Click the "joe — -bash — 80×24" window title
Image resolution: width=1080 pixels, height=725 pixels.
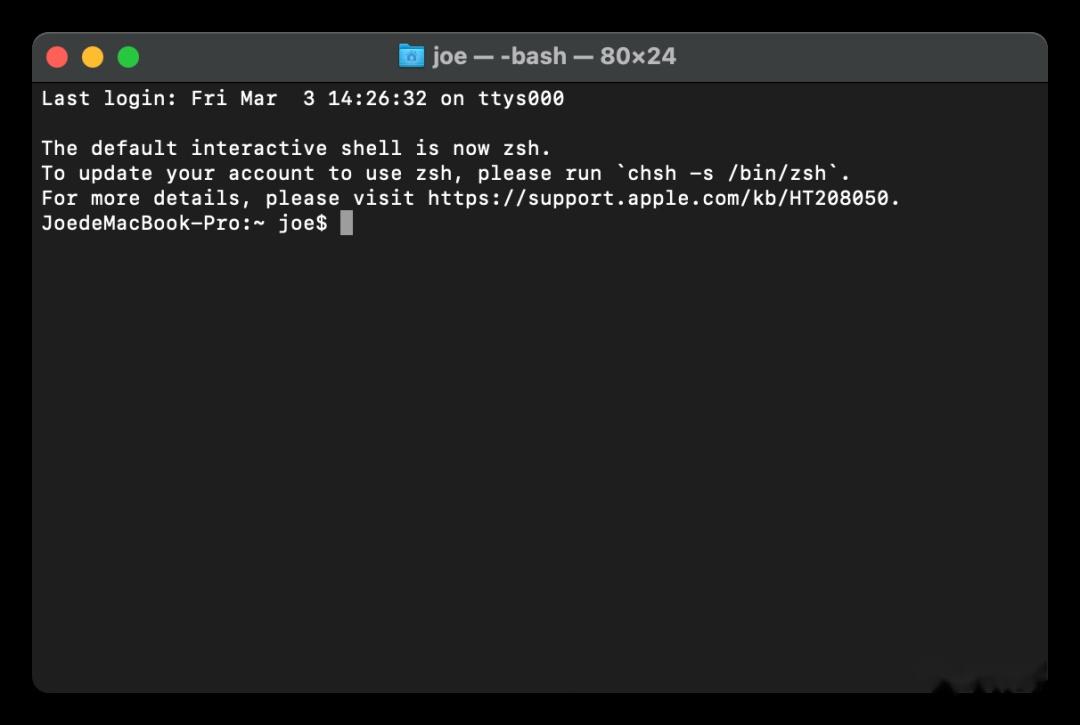pos(554,56)
